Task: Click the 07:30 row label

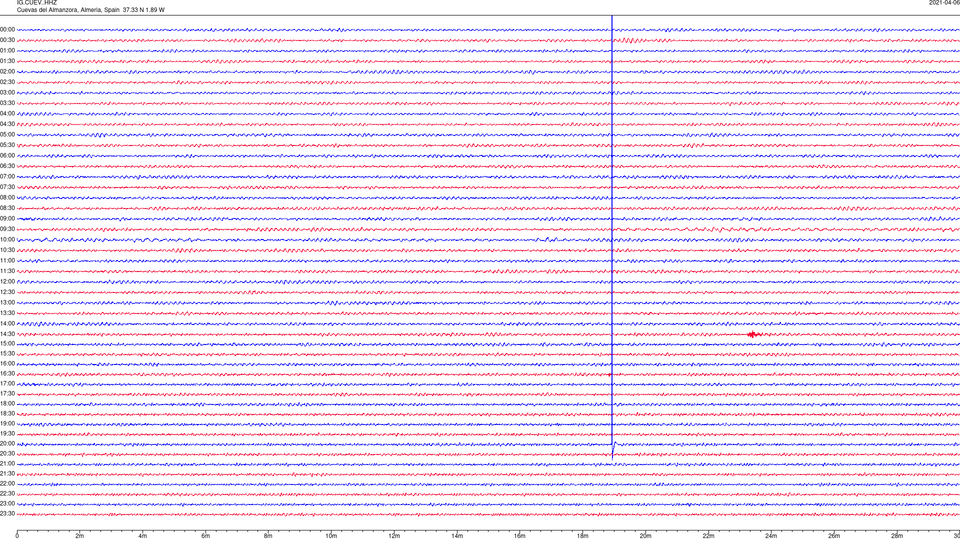Action: [7, 187]
